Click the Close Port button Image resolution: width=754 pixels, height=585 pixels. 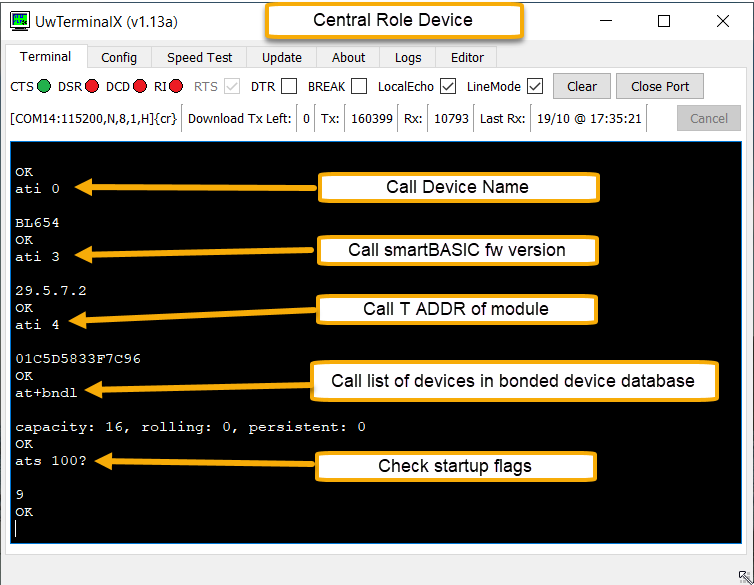[x=660, y=87]
